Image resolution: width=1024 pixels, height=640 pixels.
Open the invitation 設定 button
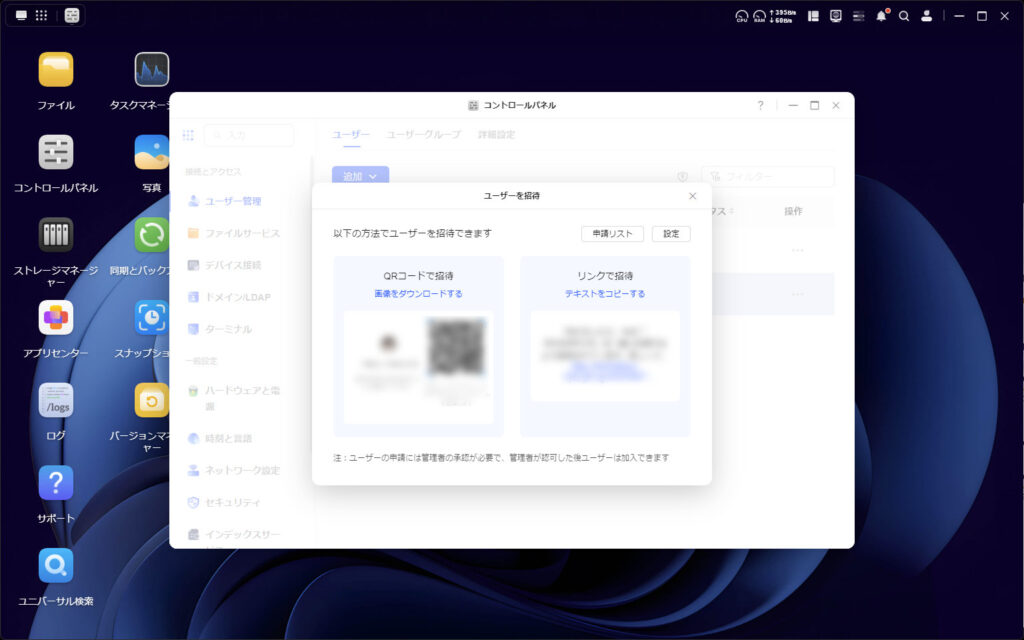click(671, 233)
